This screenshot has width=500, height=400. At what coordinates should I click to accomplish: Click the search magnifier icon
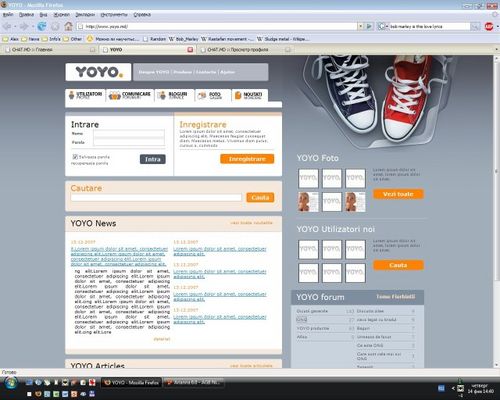(476, 26)
